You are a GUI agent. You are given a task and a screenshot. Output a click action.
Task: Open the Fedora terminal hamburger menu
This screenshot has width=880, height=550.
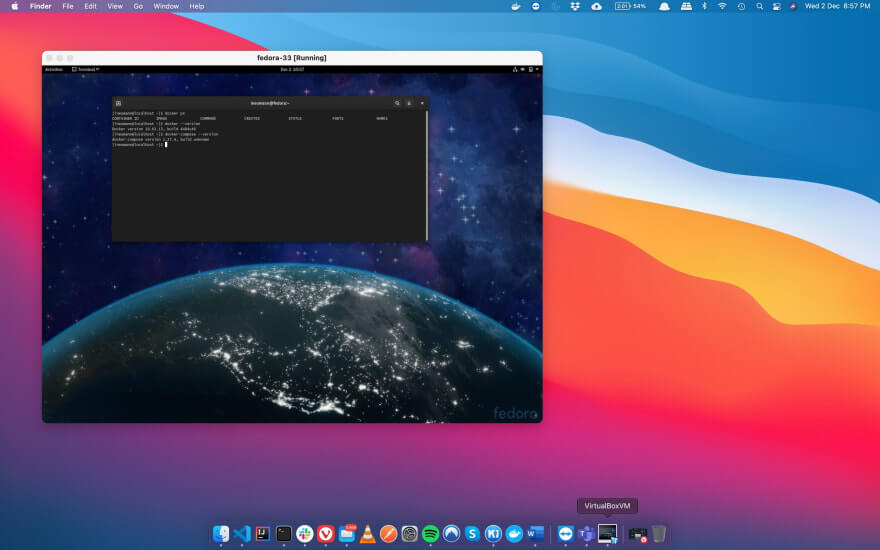pyautogui.click(x=409, y=103)
